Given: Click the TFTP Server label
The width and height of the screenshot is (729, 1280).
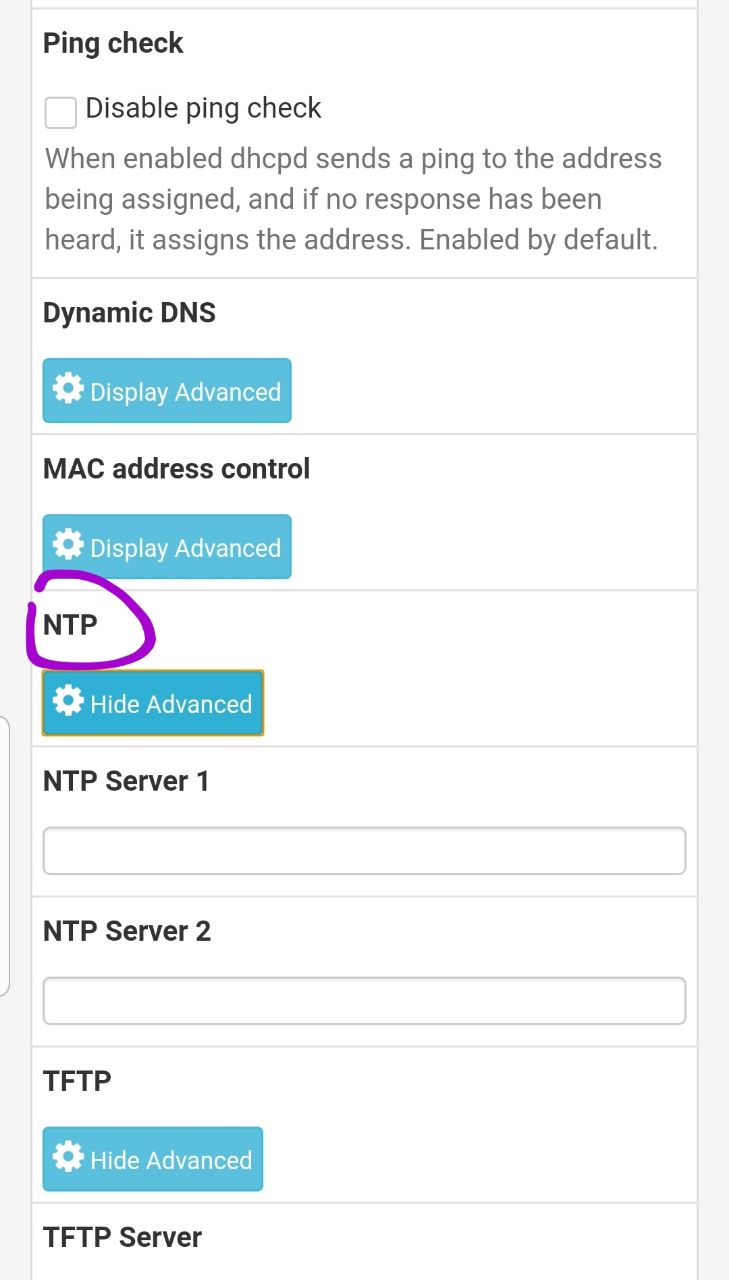Looking at the screenshot, I should (x=122, y=1237).
